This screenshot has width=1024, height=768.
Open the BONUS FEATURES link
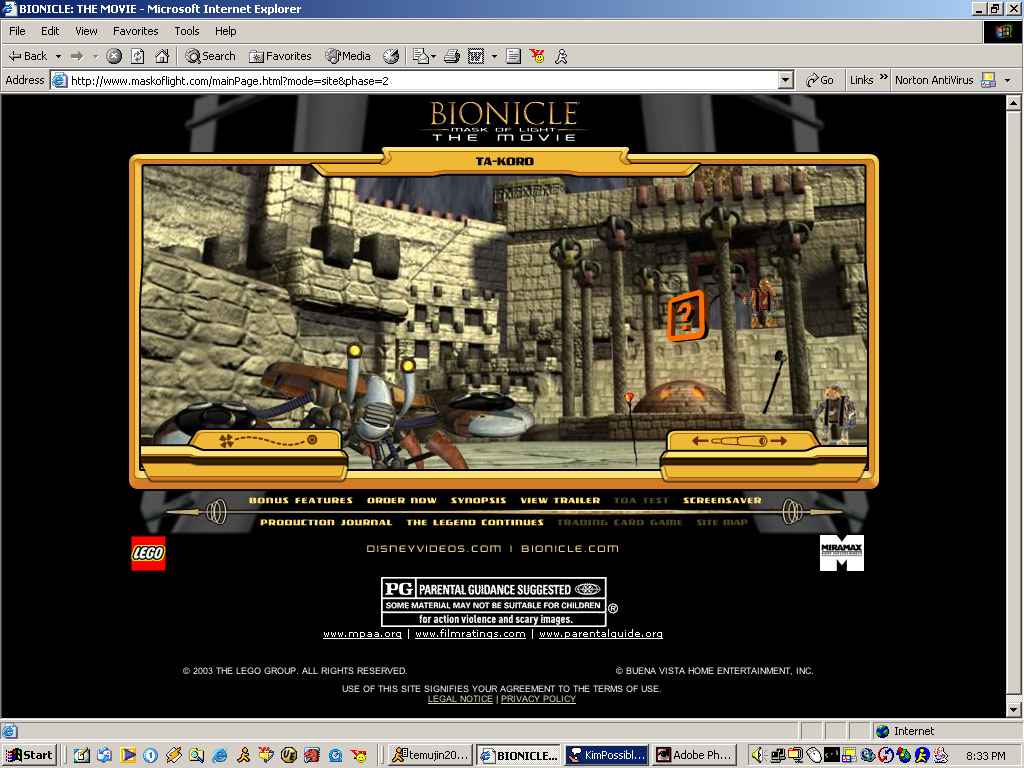click(300, 500)
